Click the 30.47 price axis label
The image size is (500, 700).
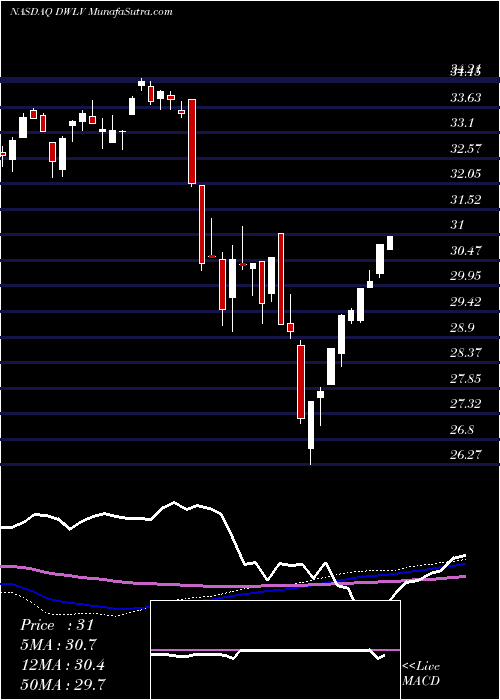pyautogui.click(x=466, y=251)
